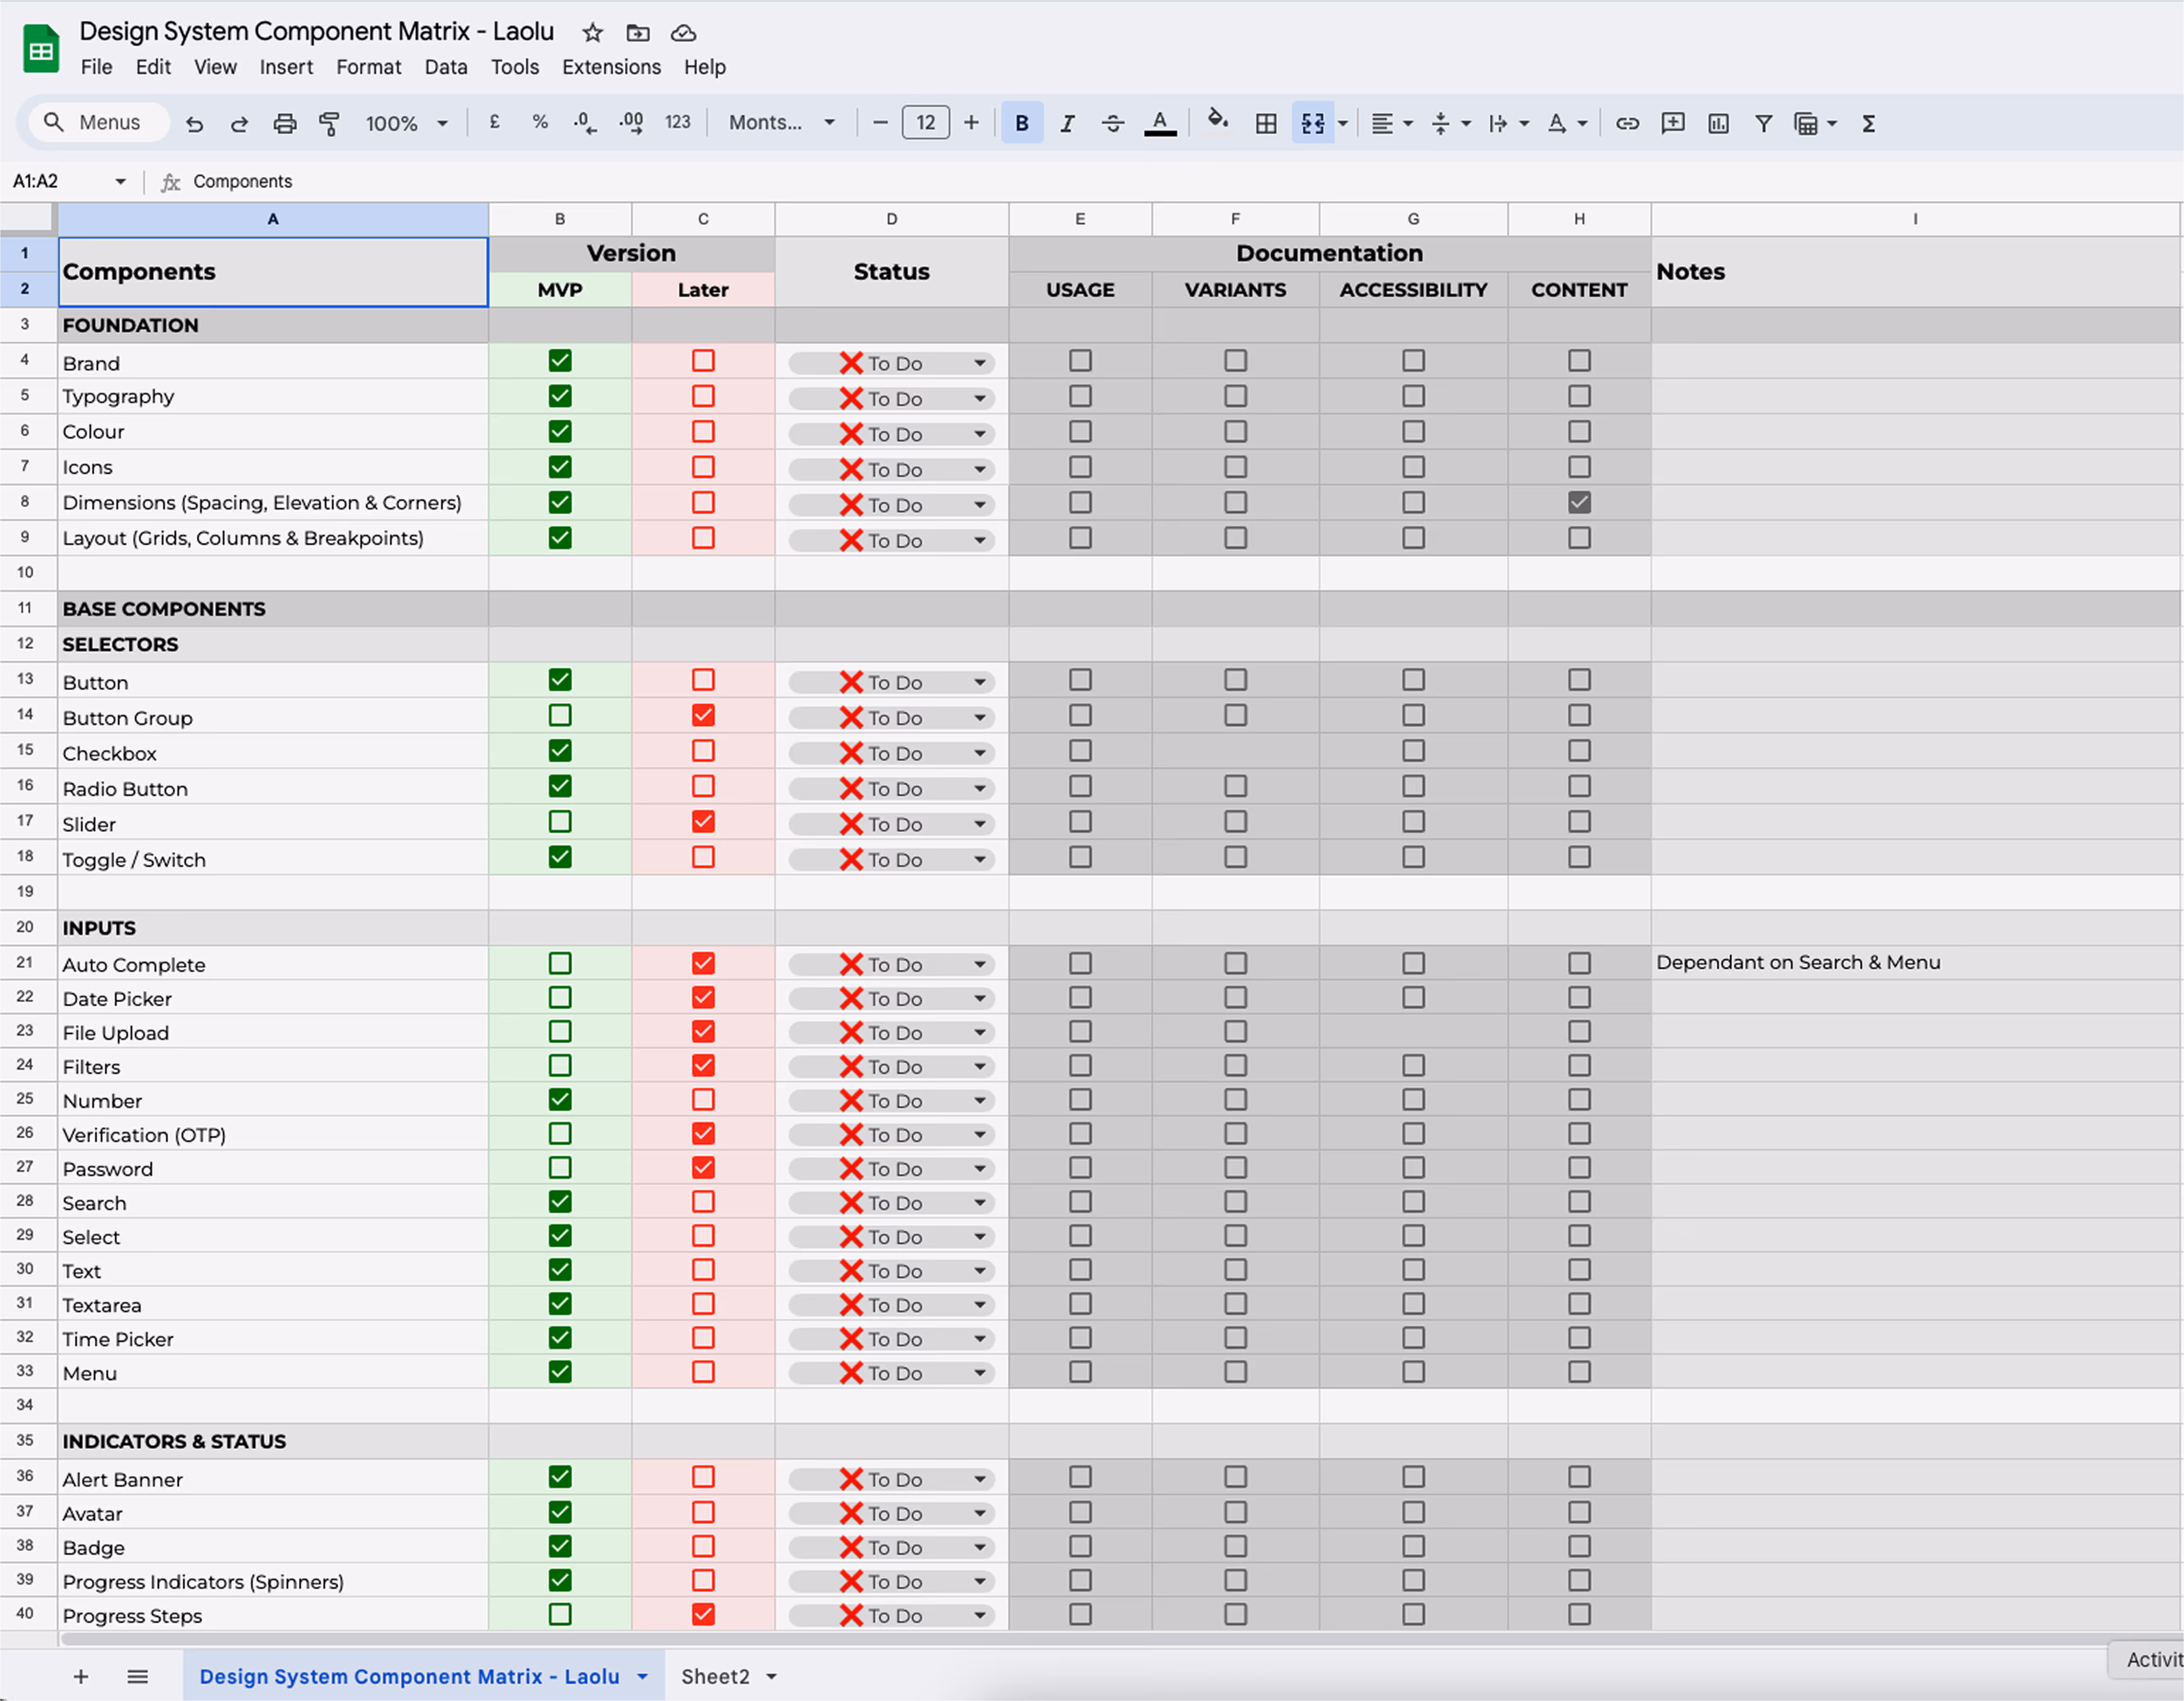Click the strikethrough formatting icon
The height and width of the screenshot is (1701, 2184).
point(1112,123)
